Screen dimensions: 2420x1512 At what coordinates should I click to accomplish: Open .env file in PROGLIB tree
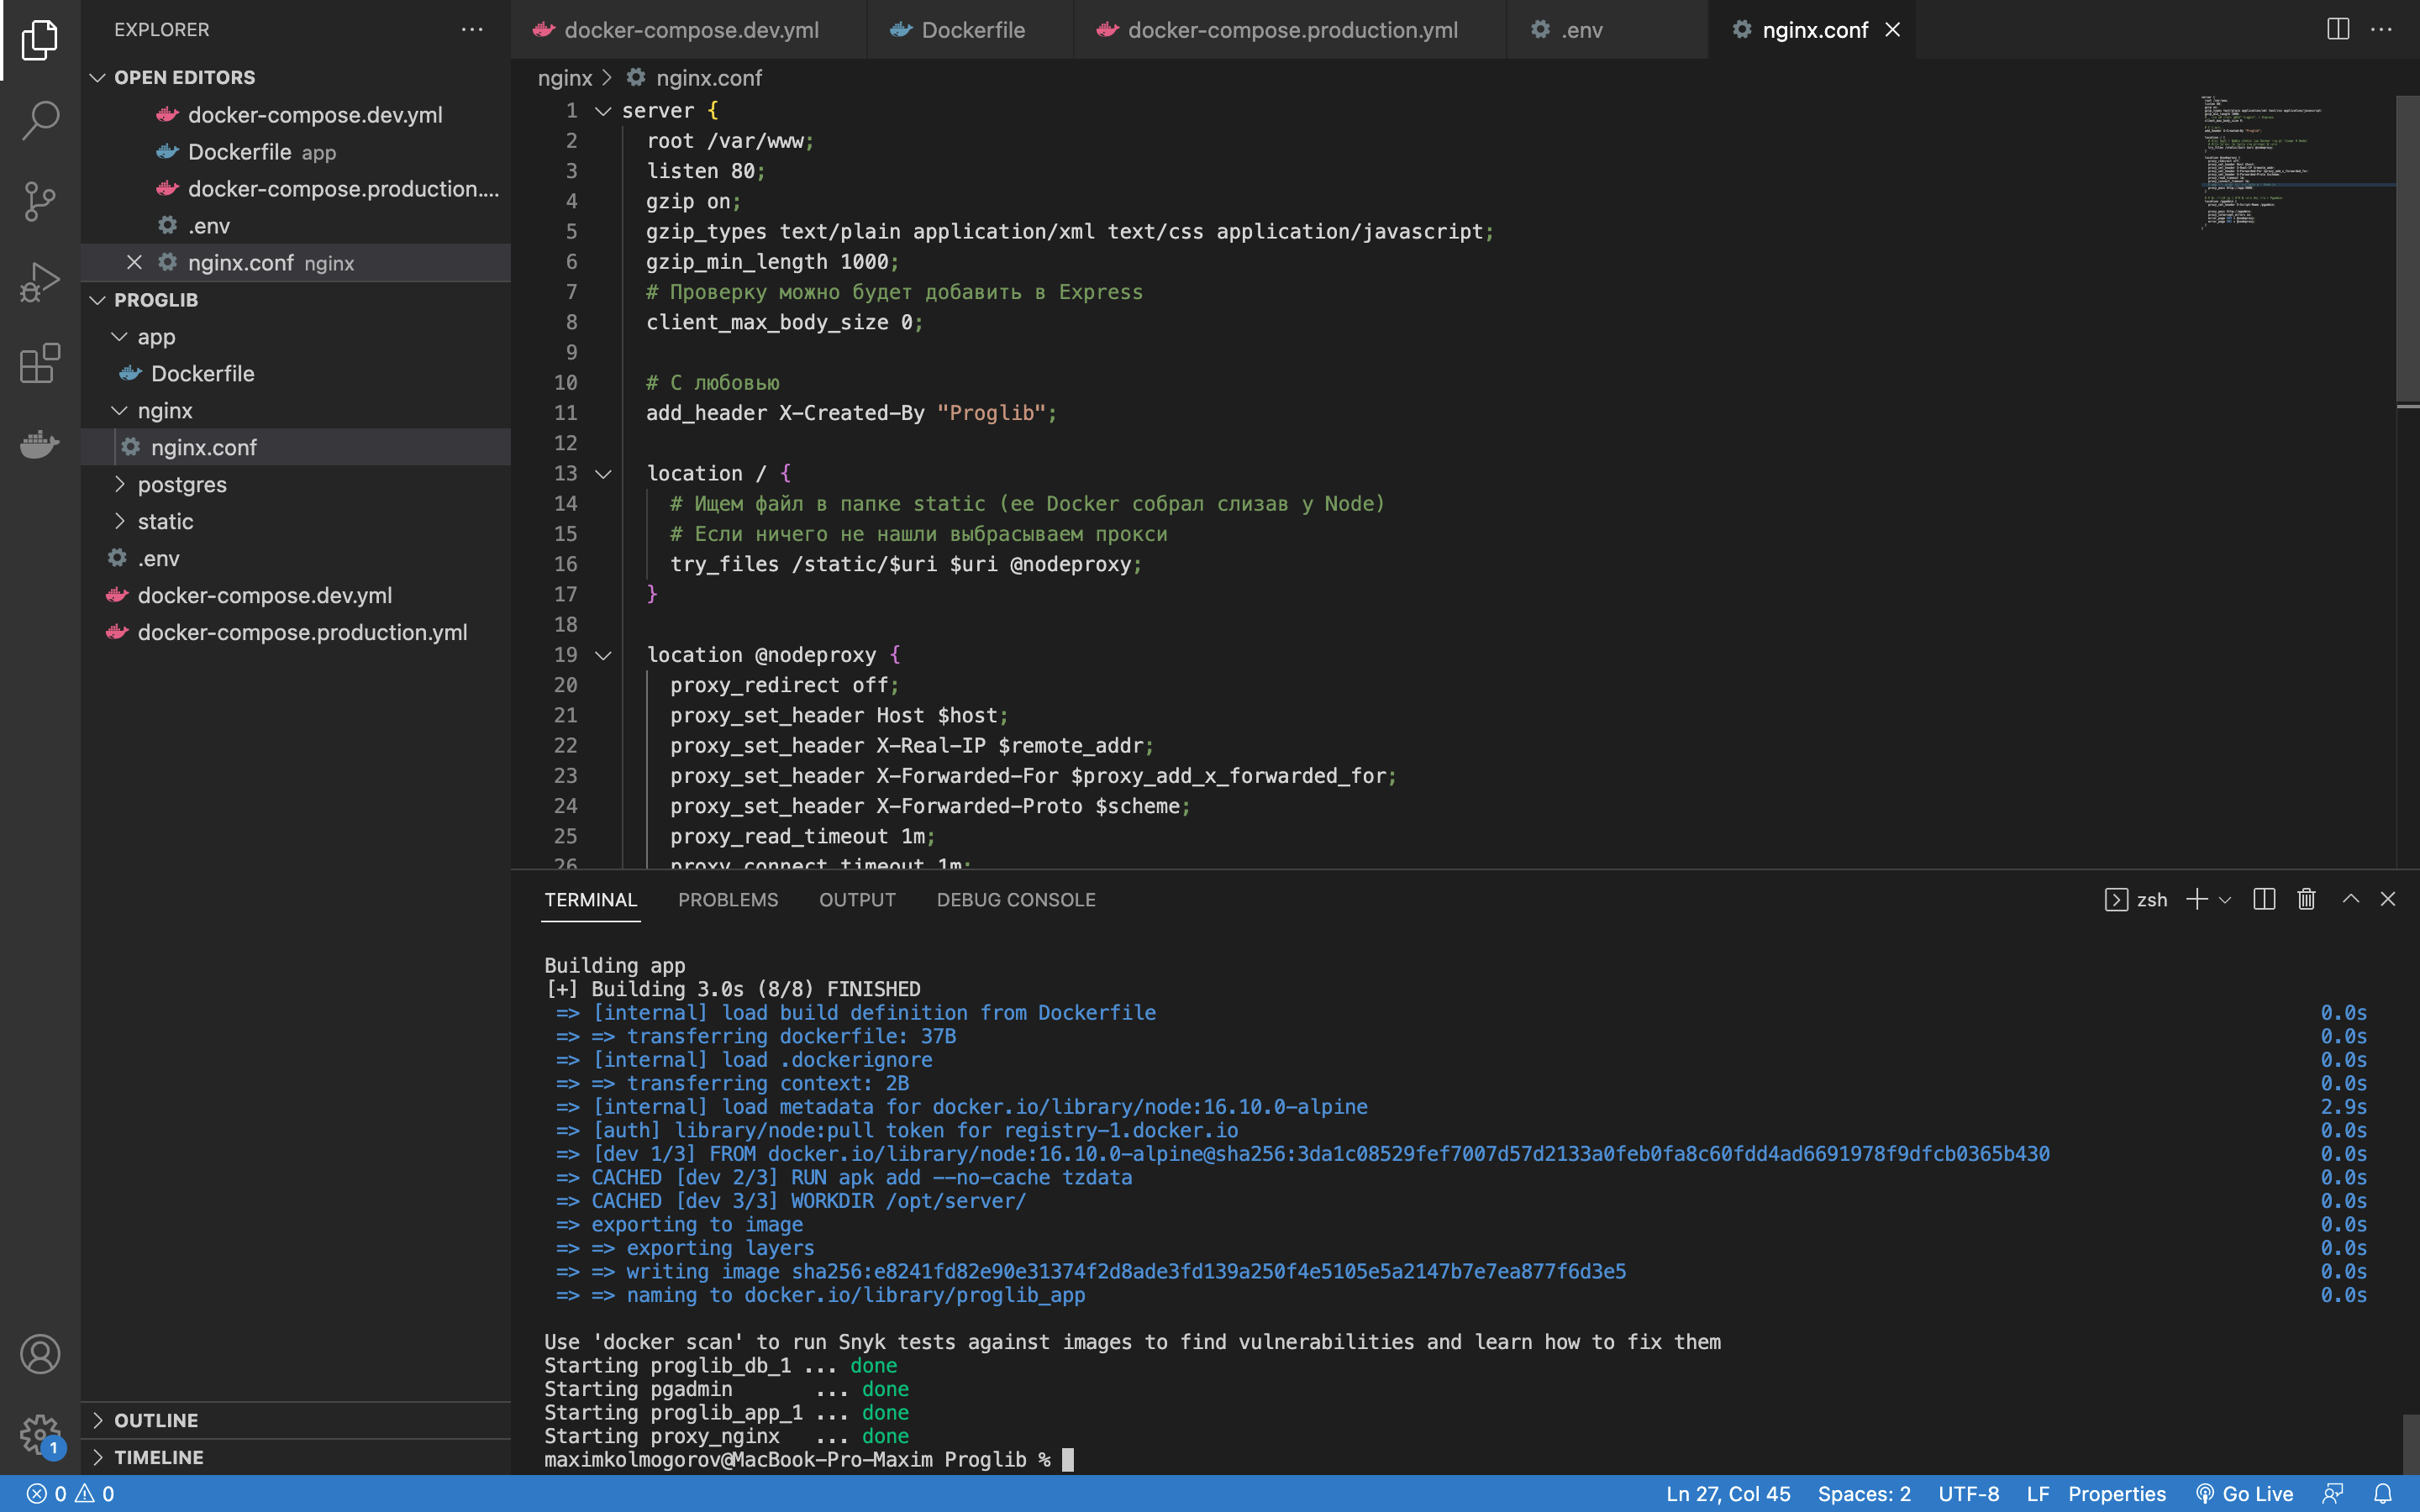tap(295, 559)
